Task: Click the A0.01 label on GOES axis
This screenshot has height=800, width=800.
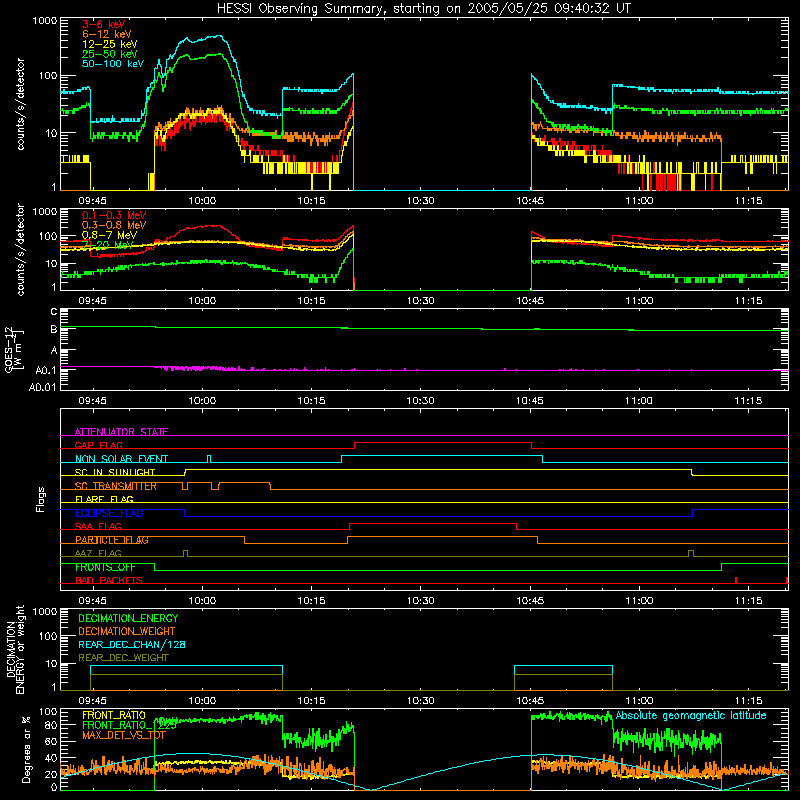Action: [x=43, y=388]
